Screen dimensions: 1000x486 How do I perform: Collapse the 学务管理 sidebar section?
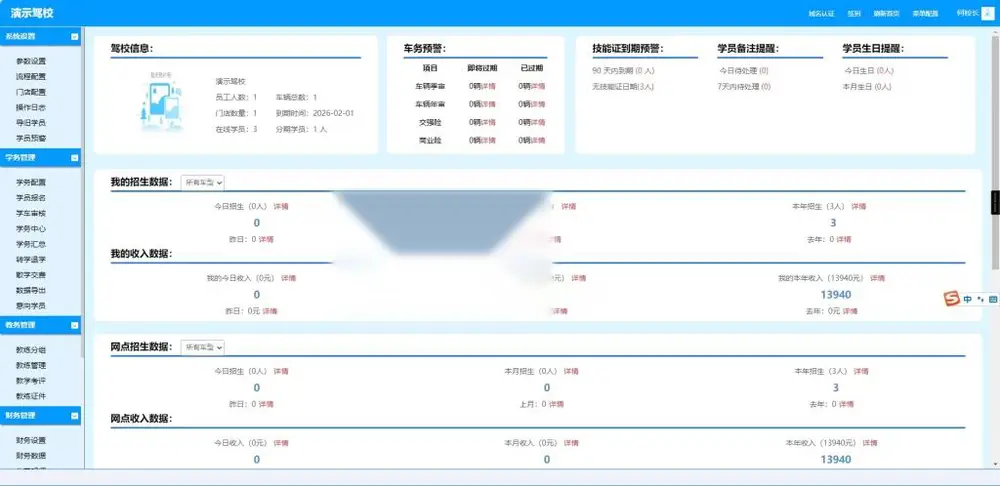point(75,158)
